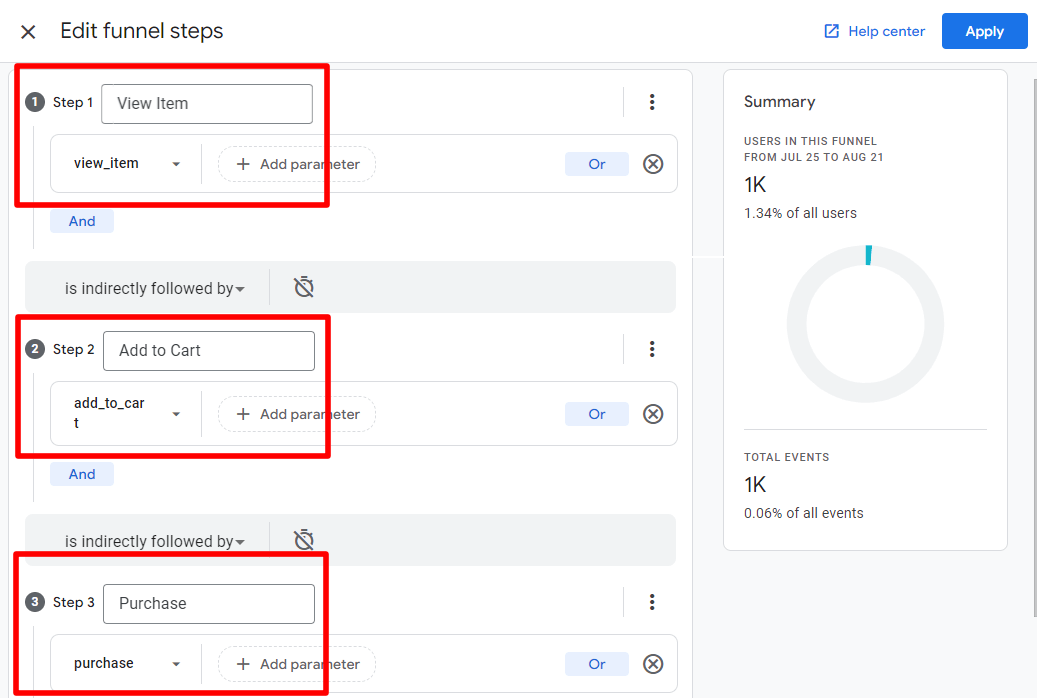The height and width of the screenshot is (698, 1037).
Task: Add parameter to the view_item event
Action: pyautogui.click(x=297, y=164)
